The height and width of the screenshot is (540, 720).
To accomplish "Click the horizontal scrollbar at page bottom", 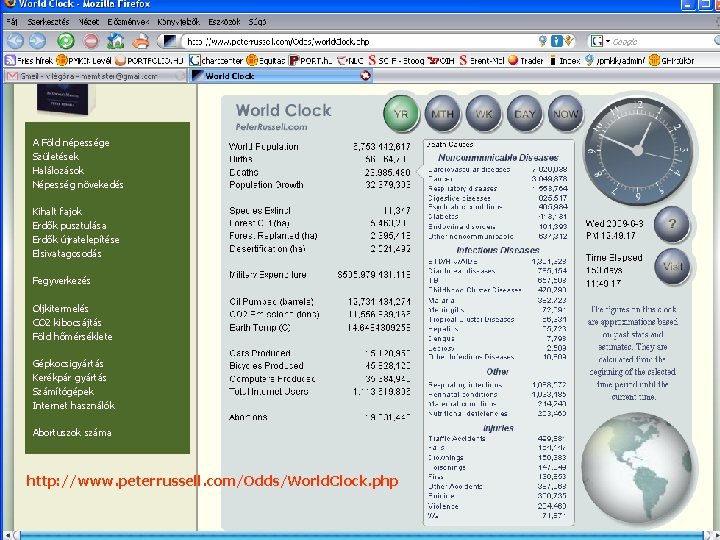I will [360, 536].
